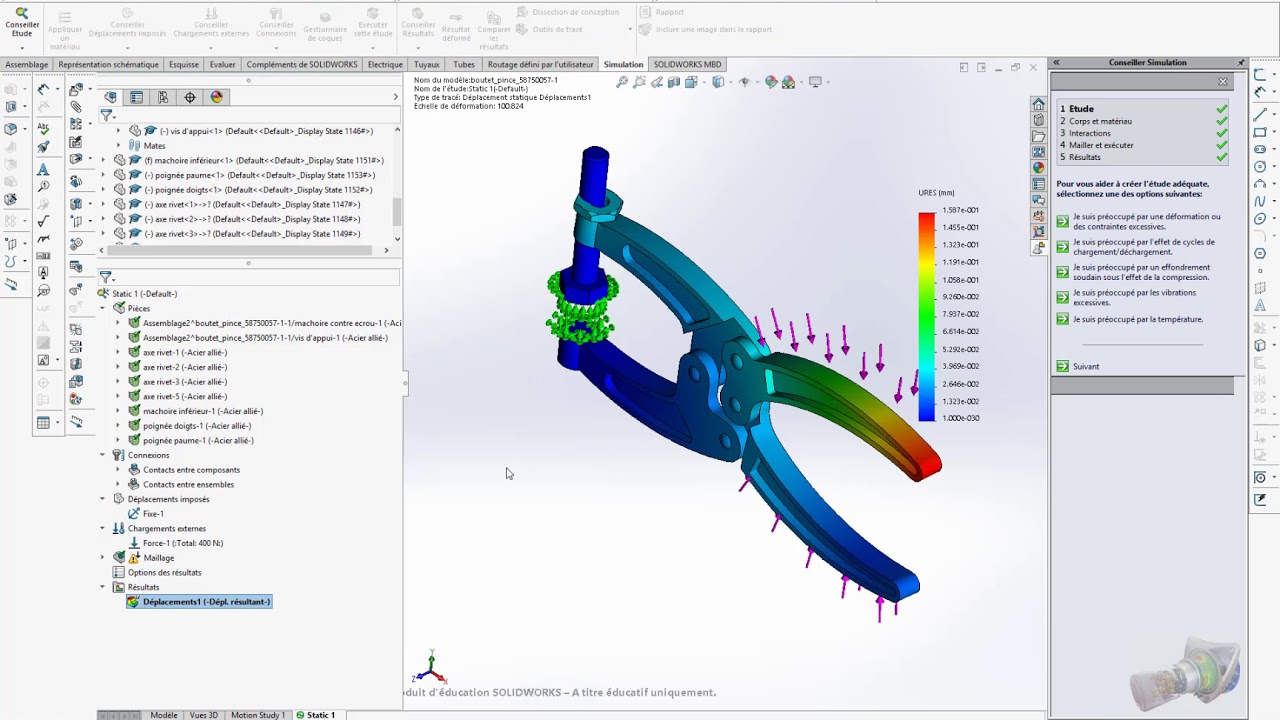Collapse the Chargements externes folder
Screen dimensions: 1280x720
pyautogui.click(x=103, y=528)
